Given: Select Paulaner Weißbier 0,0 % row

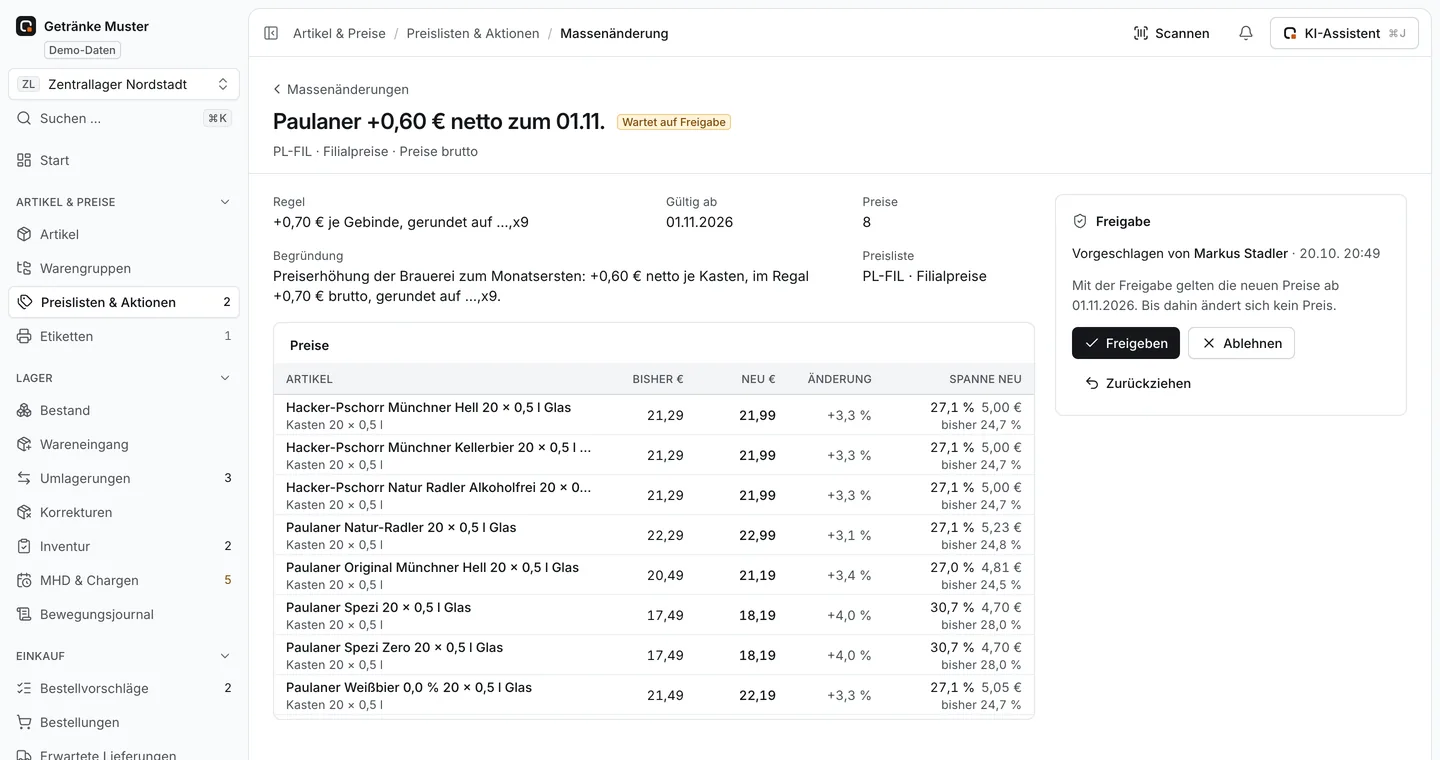Looking at the screenshot, I should [x=654, y=695].
